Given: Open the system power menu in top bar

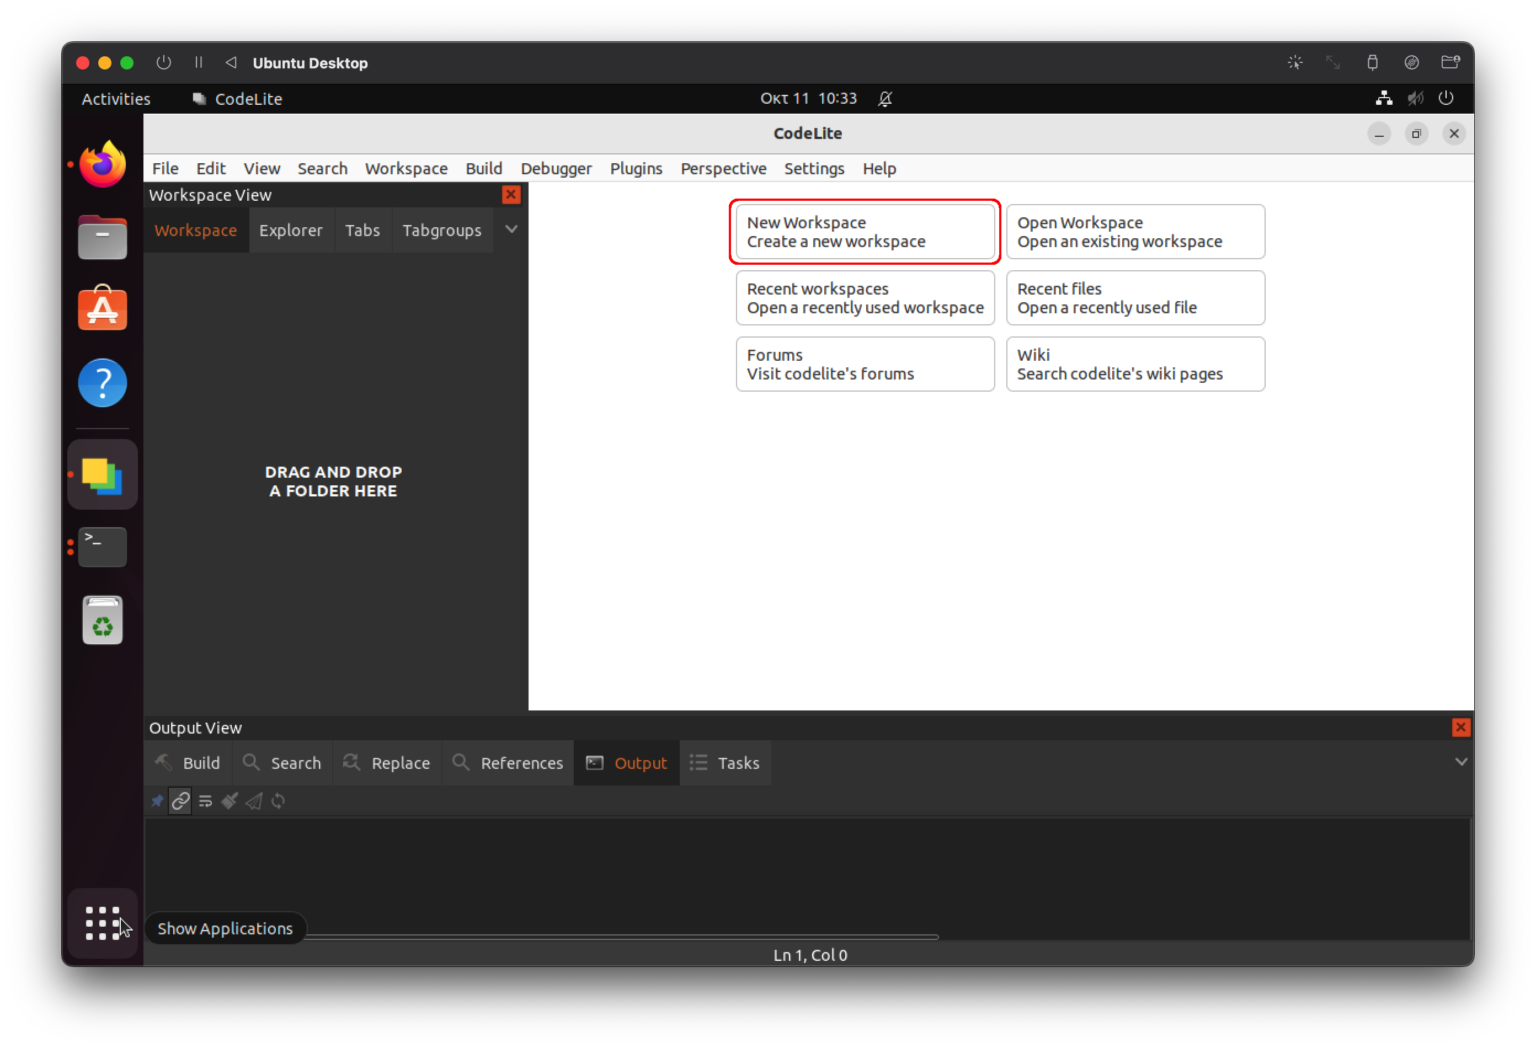Looking at the screenshot, I should tap(1445, 99).
